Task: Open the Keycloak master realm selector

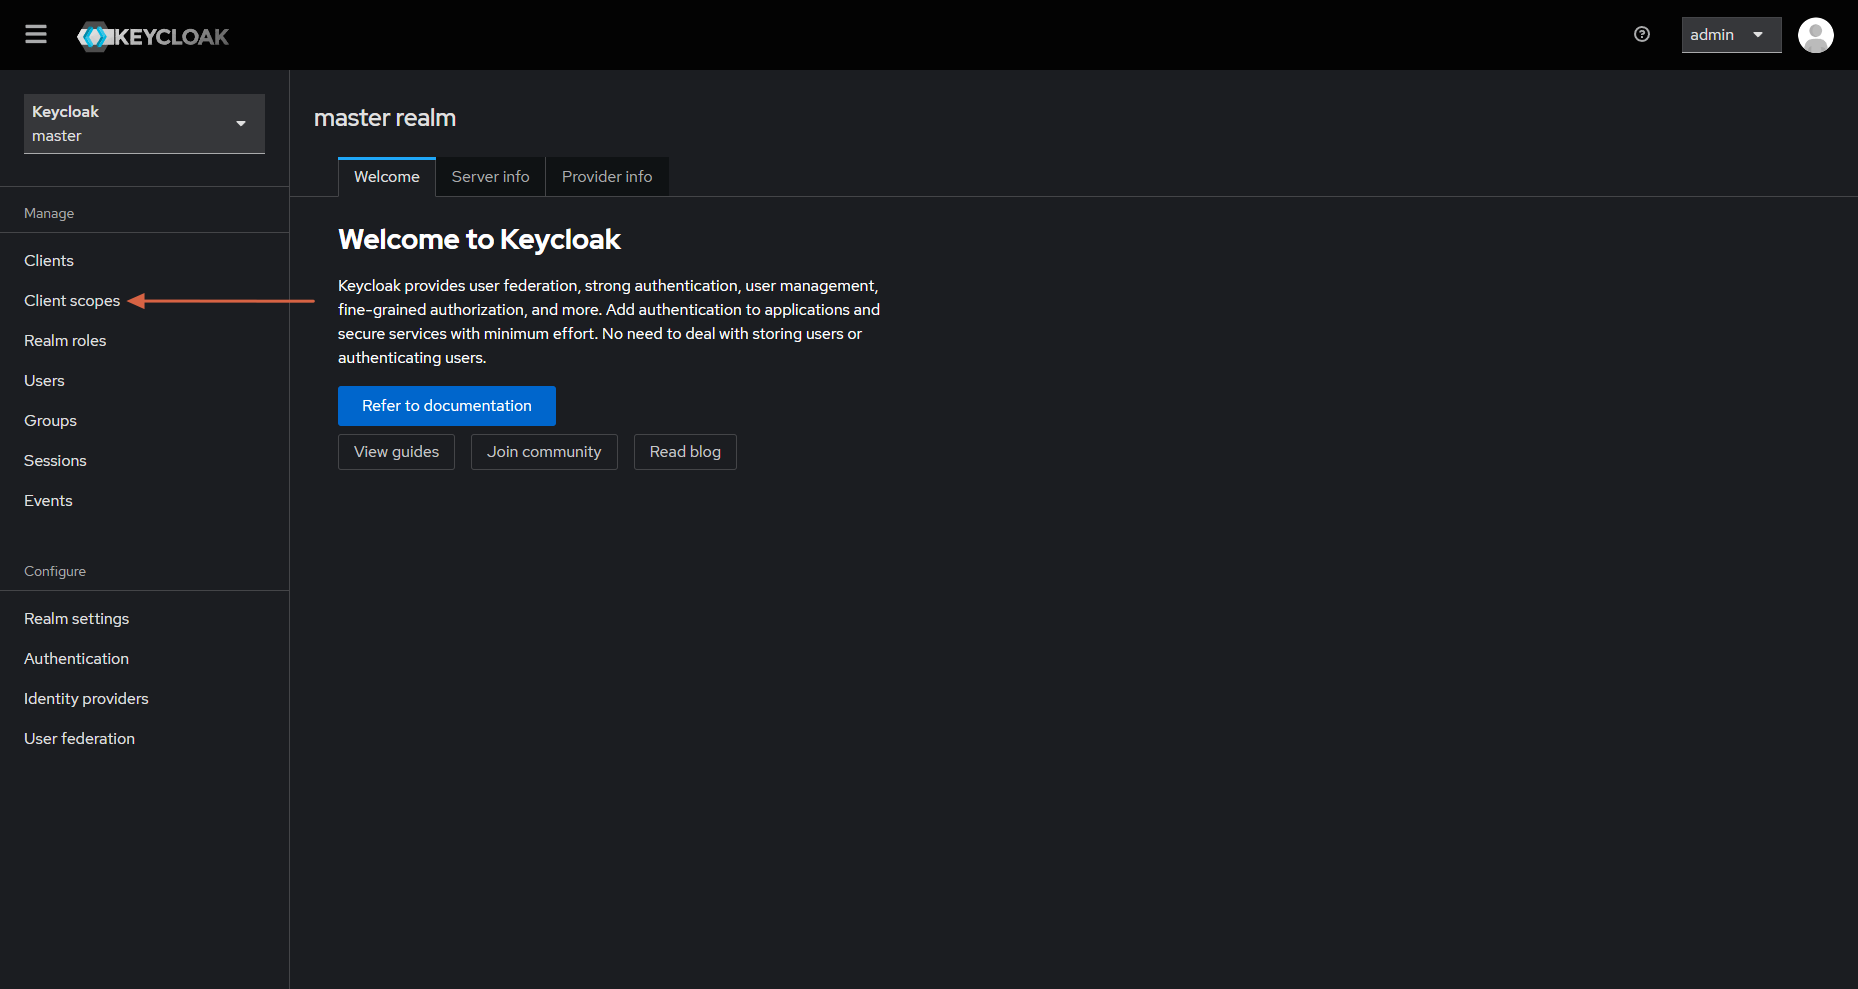Action: pyautogui.click(x=144, y=123)
